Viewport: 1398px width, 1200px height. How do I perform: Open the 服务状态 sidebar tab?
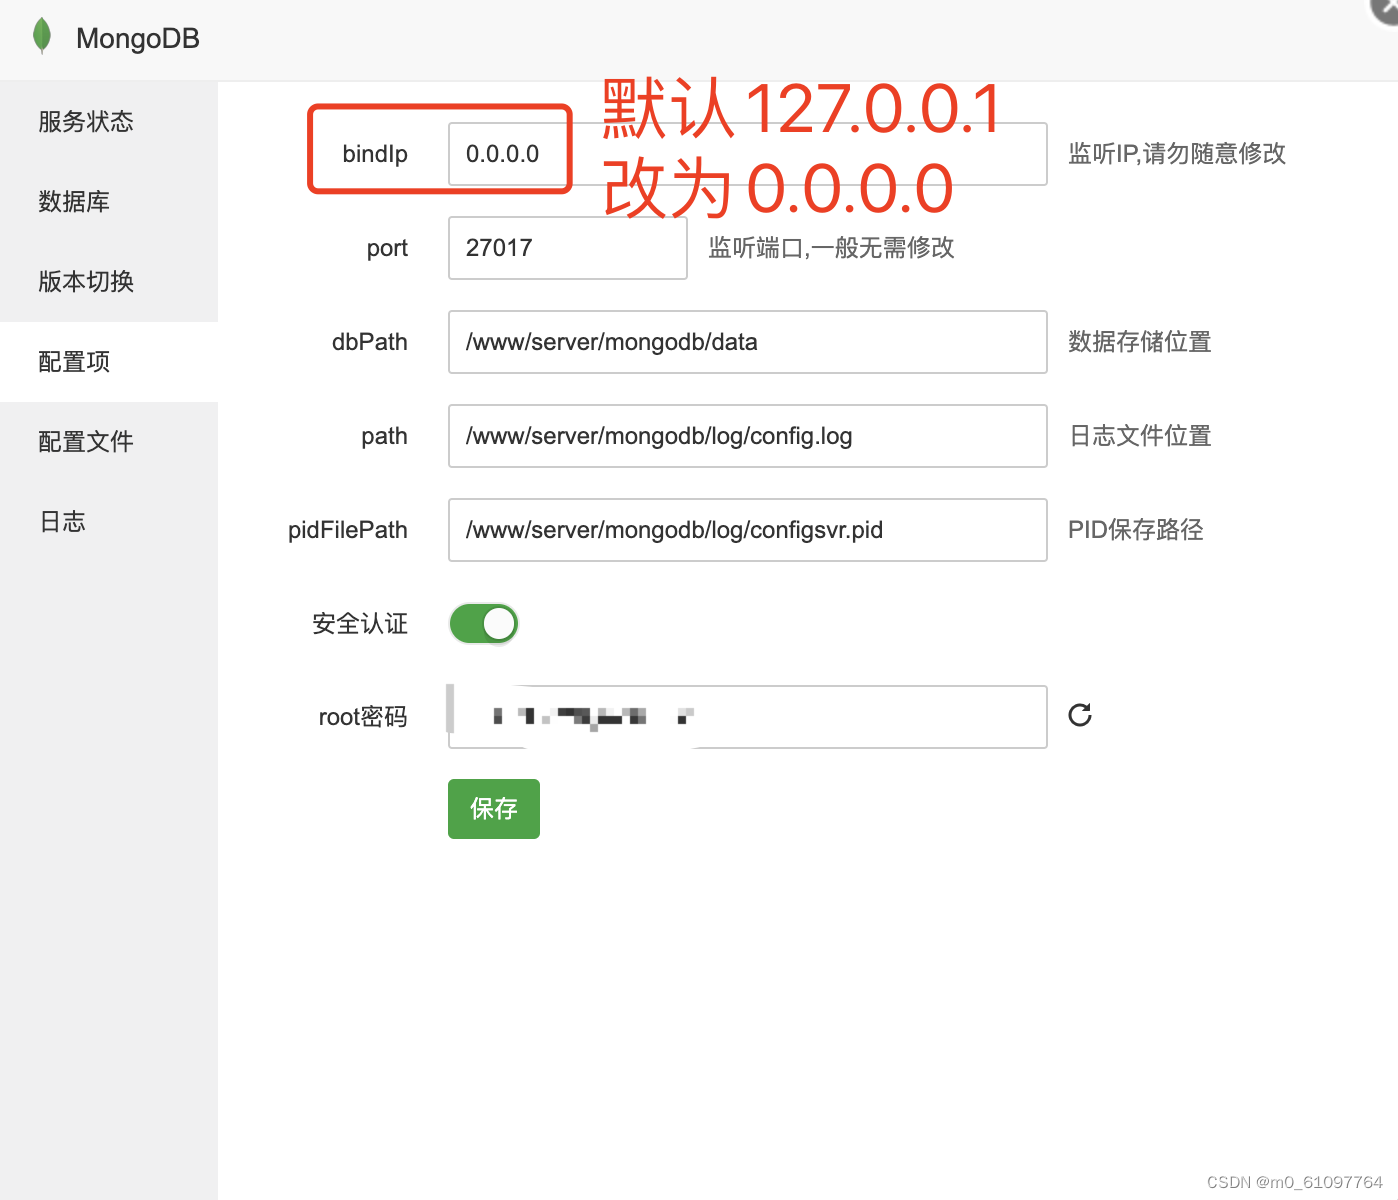(x=109, y=122)
